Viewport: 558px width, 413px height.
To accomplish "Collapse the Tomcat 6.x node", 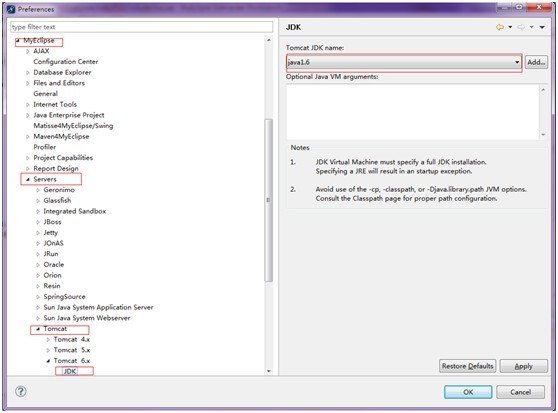I will (48, 361).
